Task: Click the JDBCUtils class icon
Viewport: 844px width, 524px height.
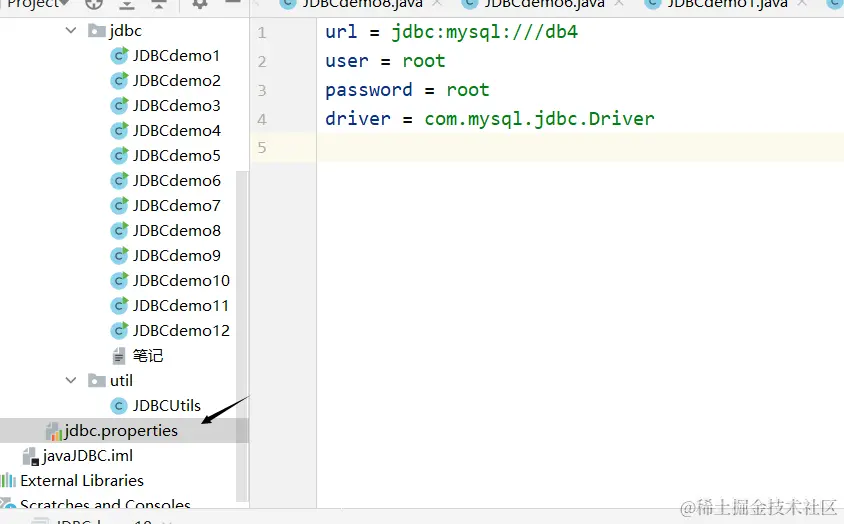Action: [x=119, y=406]
